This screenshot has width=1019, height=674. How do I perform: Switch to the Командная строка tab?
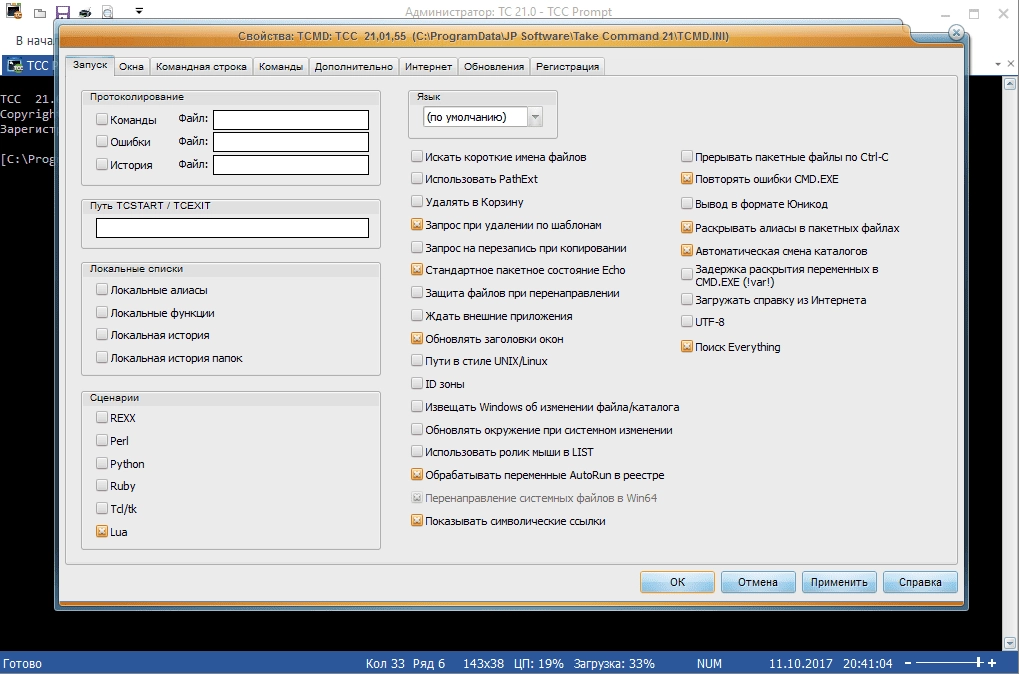point(201,66)
